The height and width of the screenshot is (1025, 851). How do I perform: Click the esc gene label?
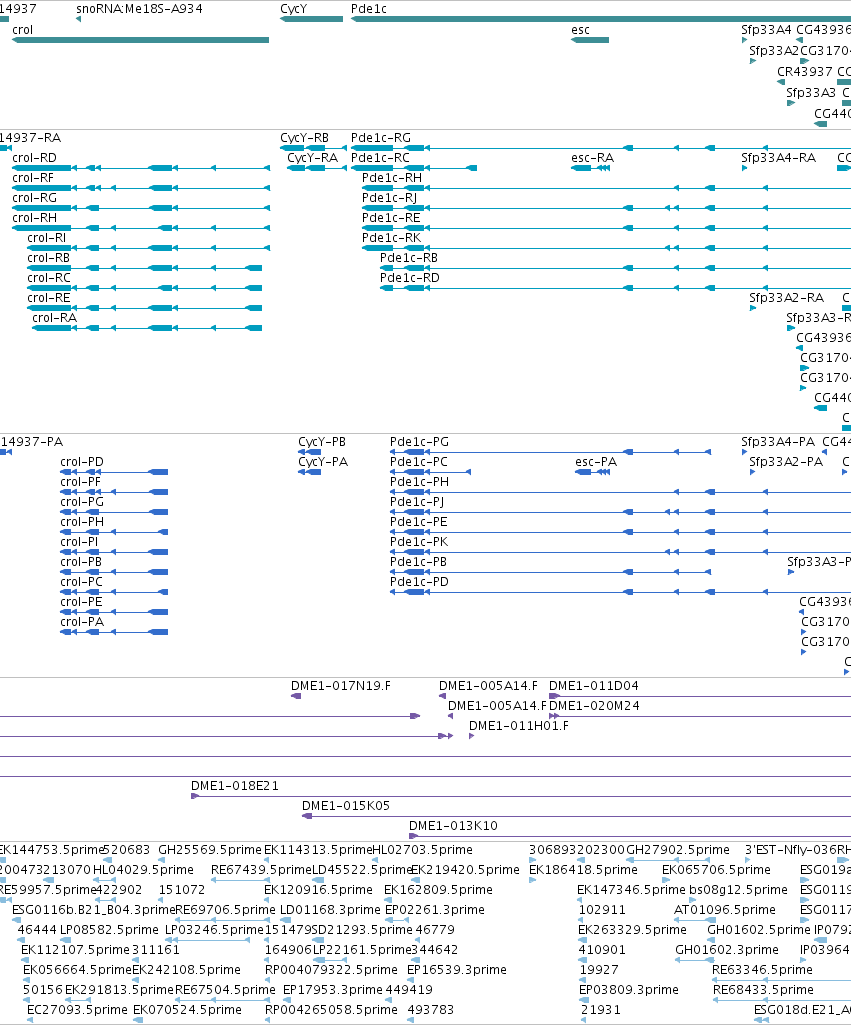[580, 30]
